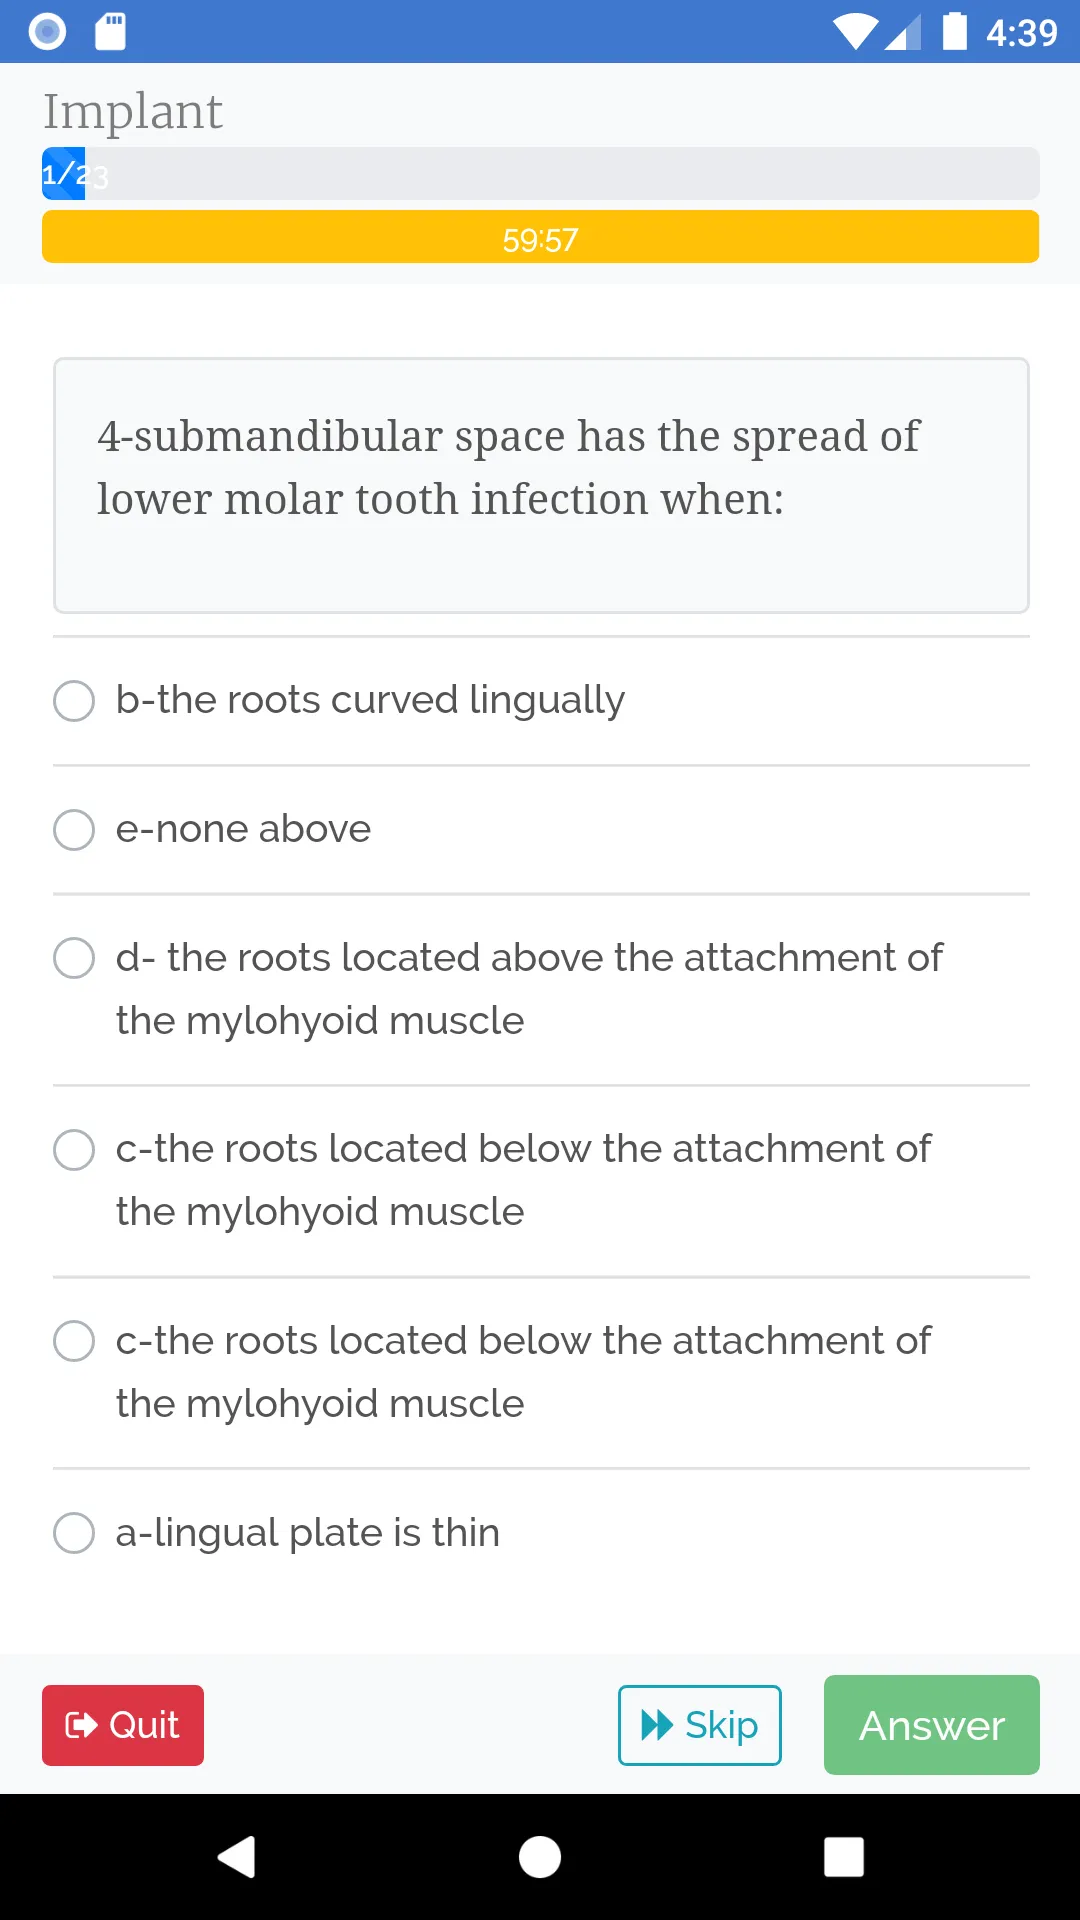Click the yellow 59:57 countdown timer bar

coord(541,237)
